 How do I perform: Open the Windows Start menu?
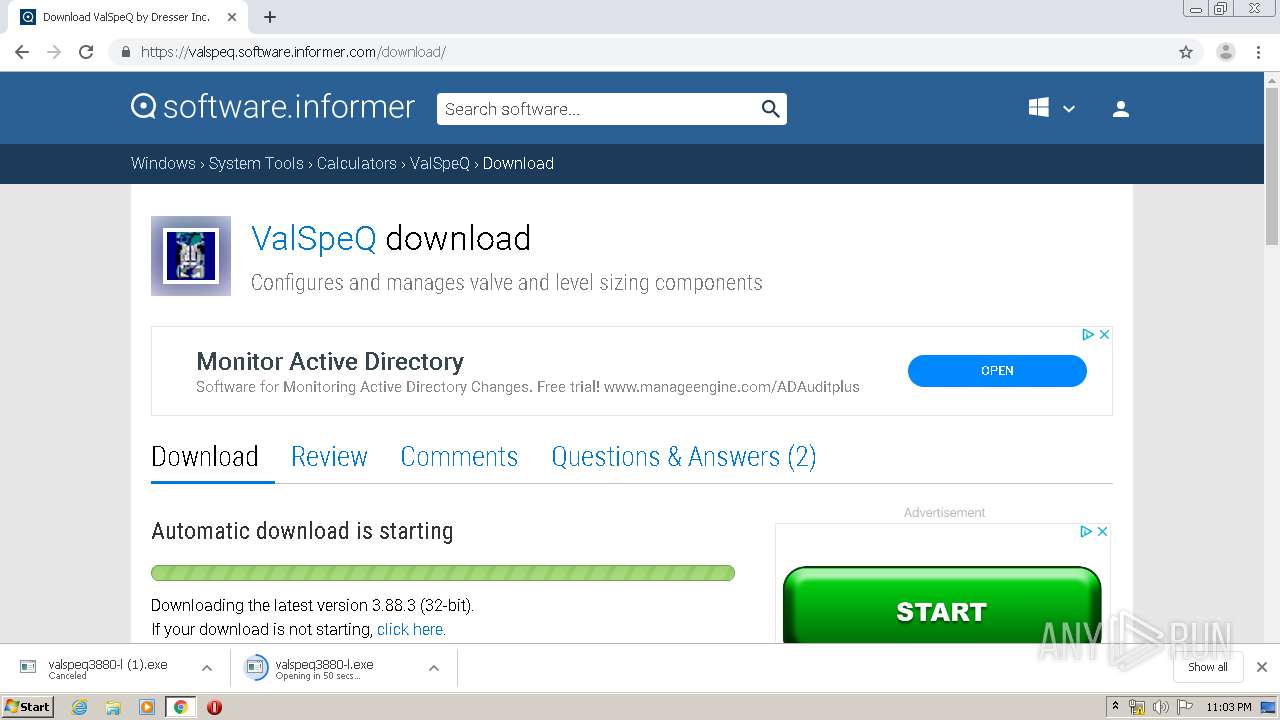[27, 707]
